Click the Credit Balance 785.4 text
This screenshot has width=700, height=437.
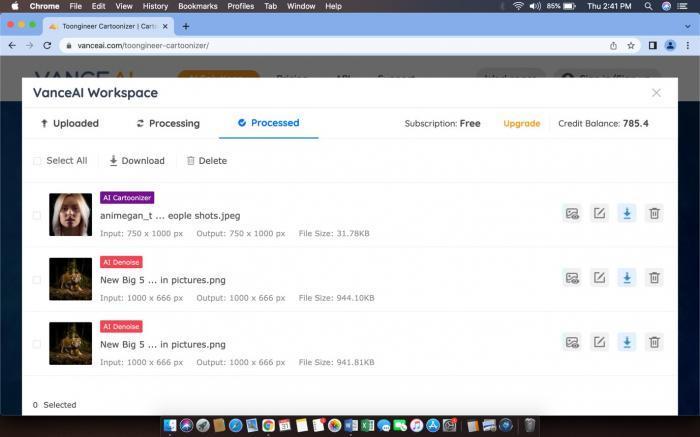603,124
